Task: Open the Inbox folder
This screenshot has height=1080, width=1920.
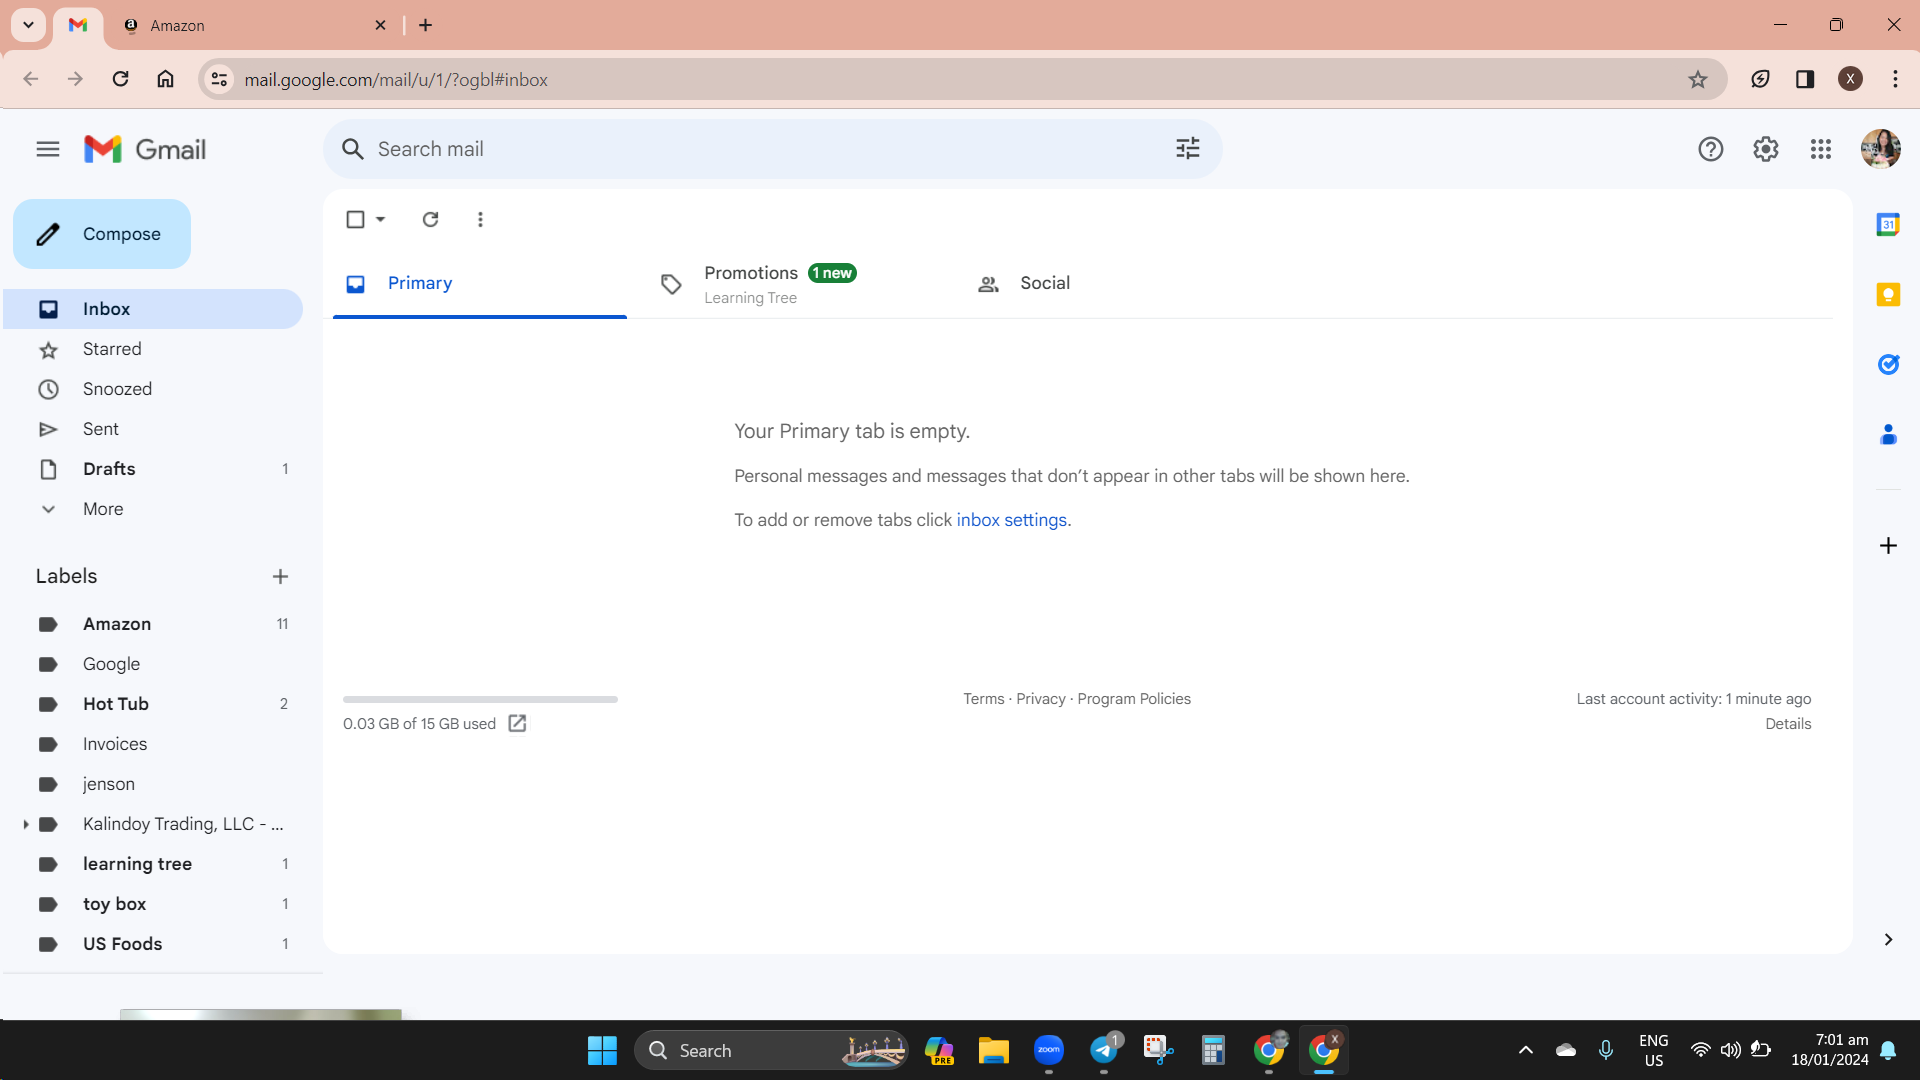Action: (x=153, y=309)
